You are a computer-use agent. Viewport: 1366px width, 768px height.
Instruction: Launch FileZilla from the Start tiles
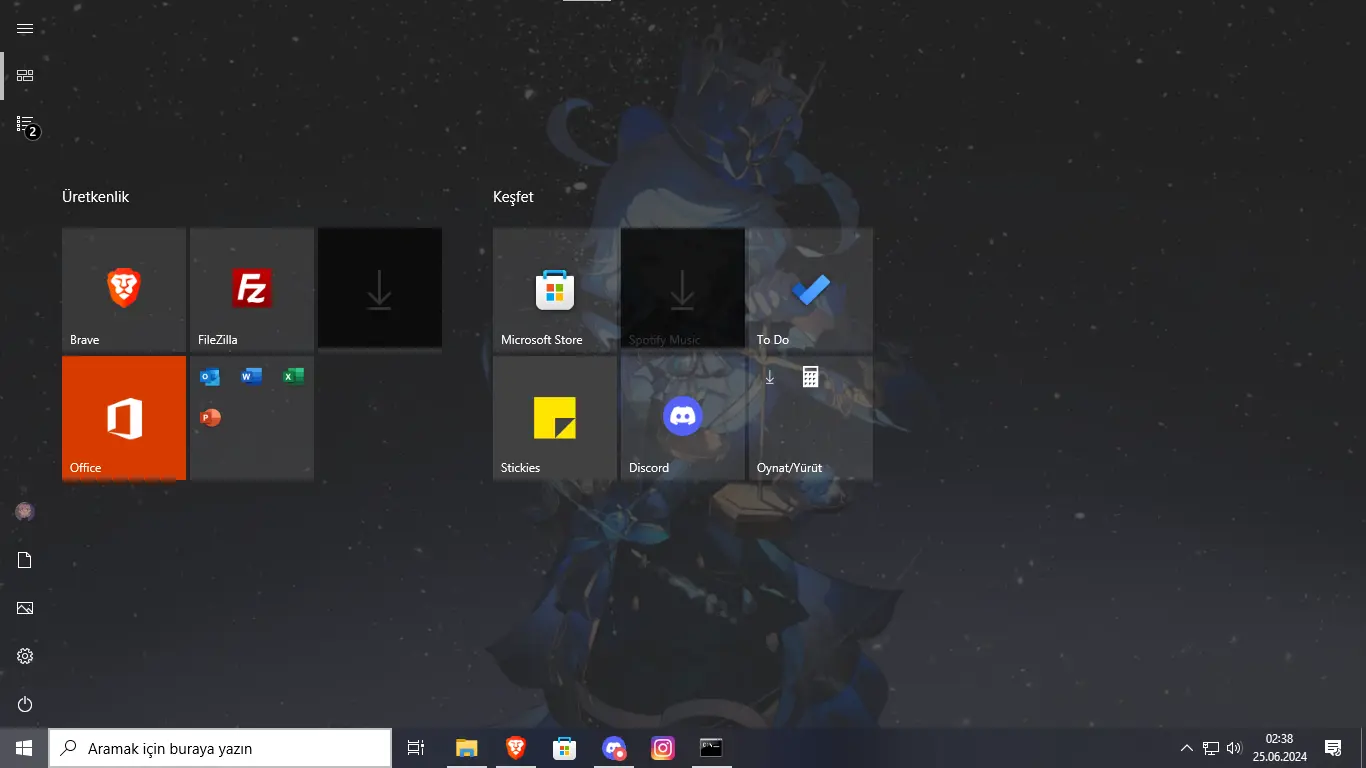[x=252, y=289]
